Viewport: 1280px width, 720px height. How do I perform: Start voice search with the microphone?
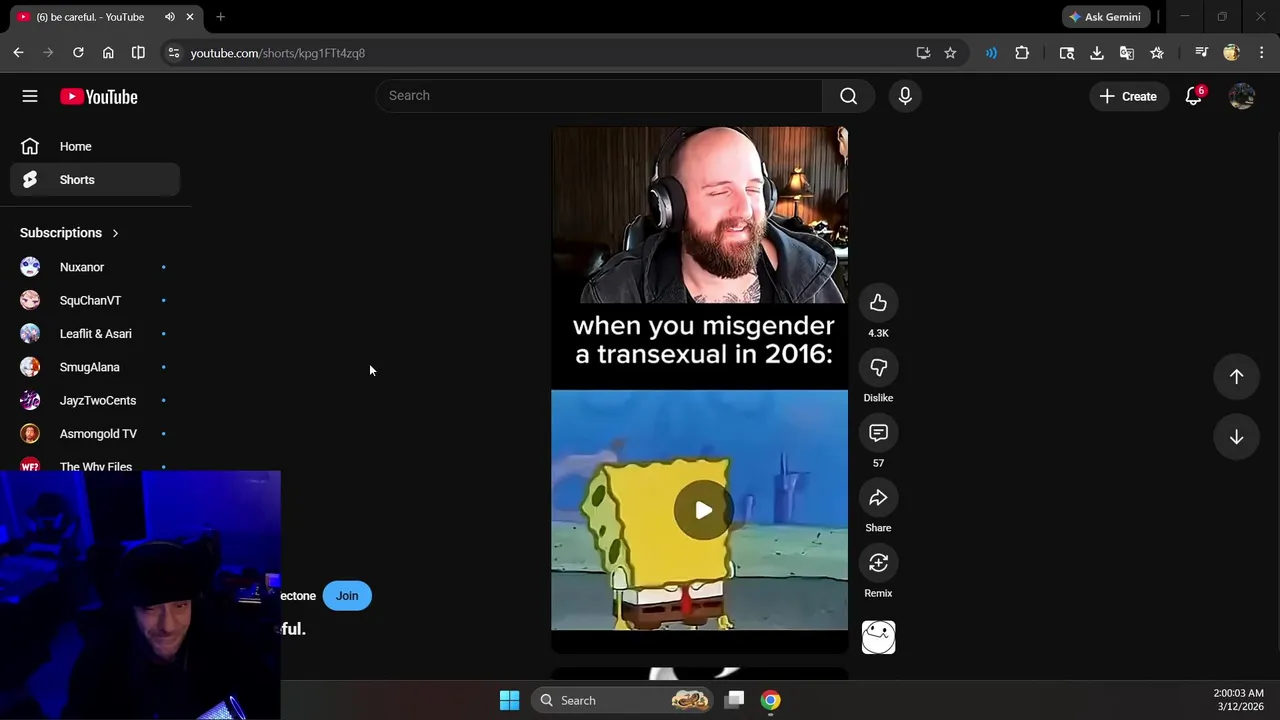(905, 96)
